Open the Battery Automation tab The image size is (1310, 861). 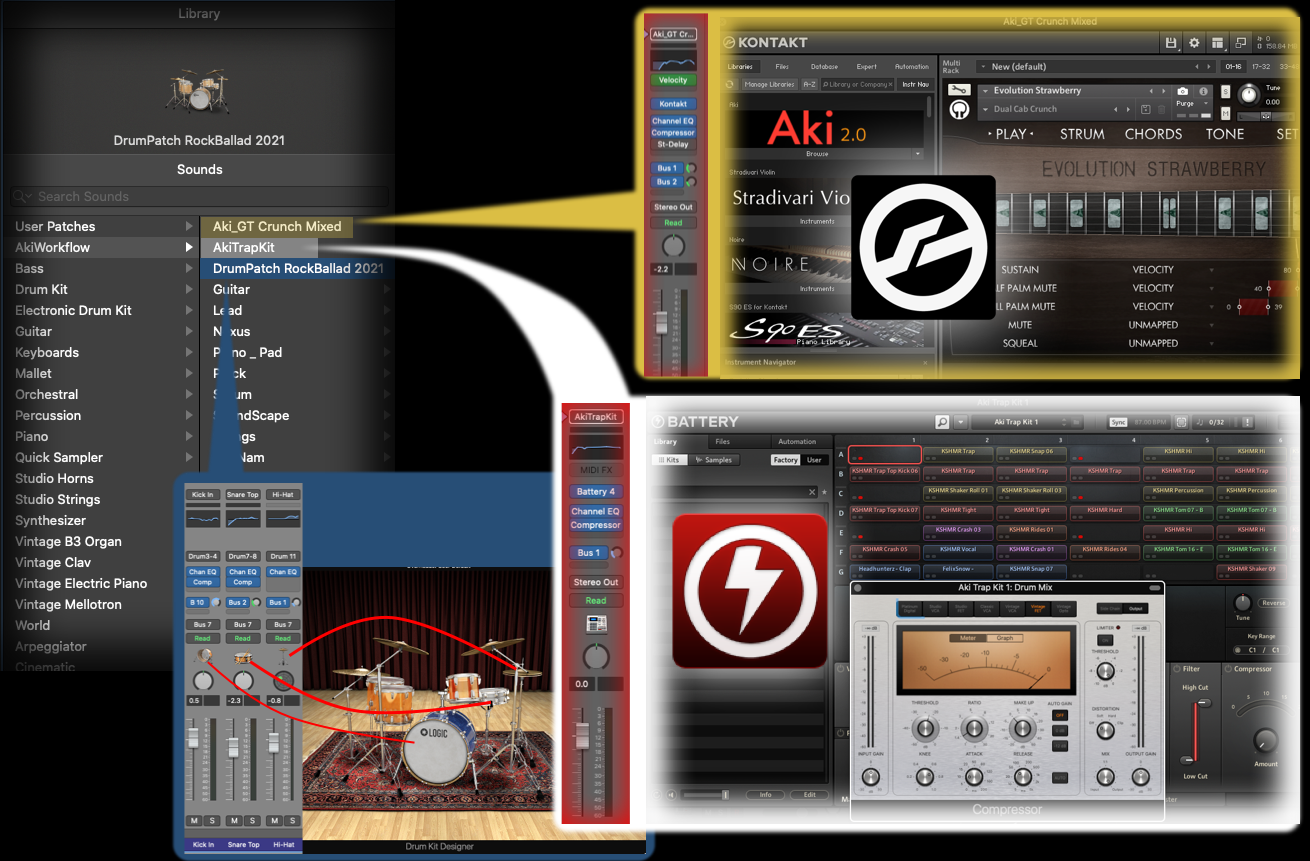pyautogui.click(x=797, y=441)
